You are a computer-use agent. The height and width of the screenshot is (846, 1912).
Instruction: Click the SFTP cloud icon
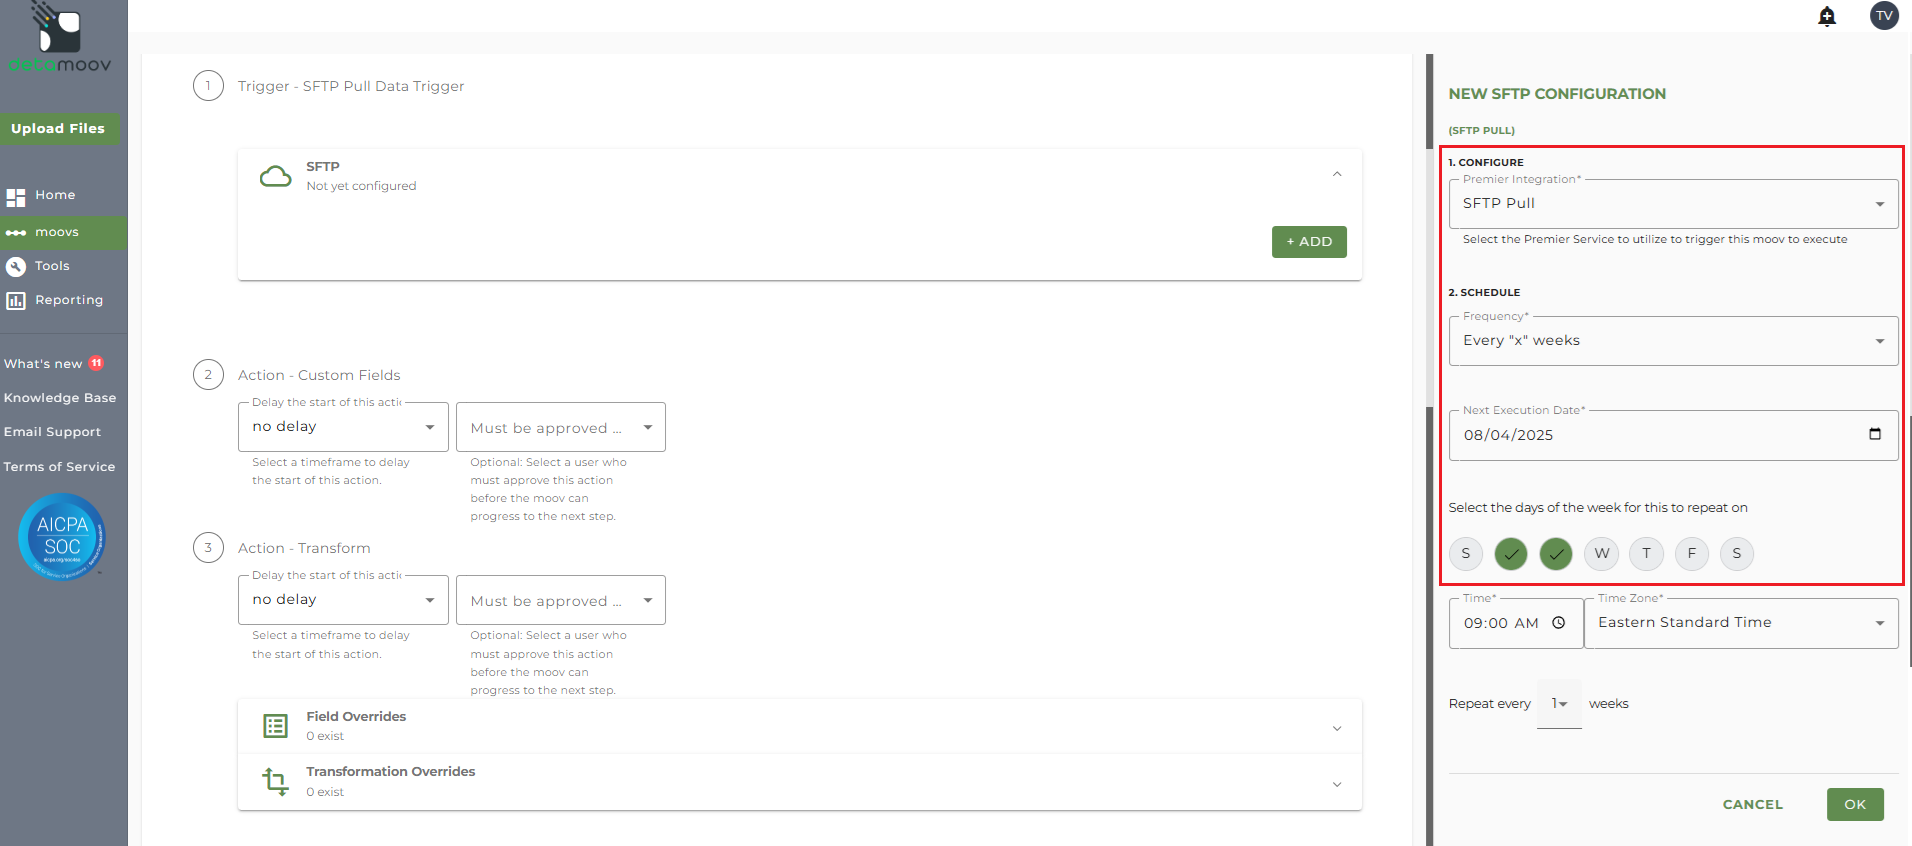point(276,177)
